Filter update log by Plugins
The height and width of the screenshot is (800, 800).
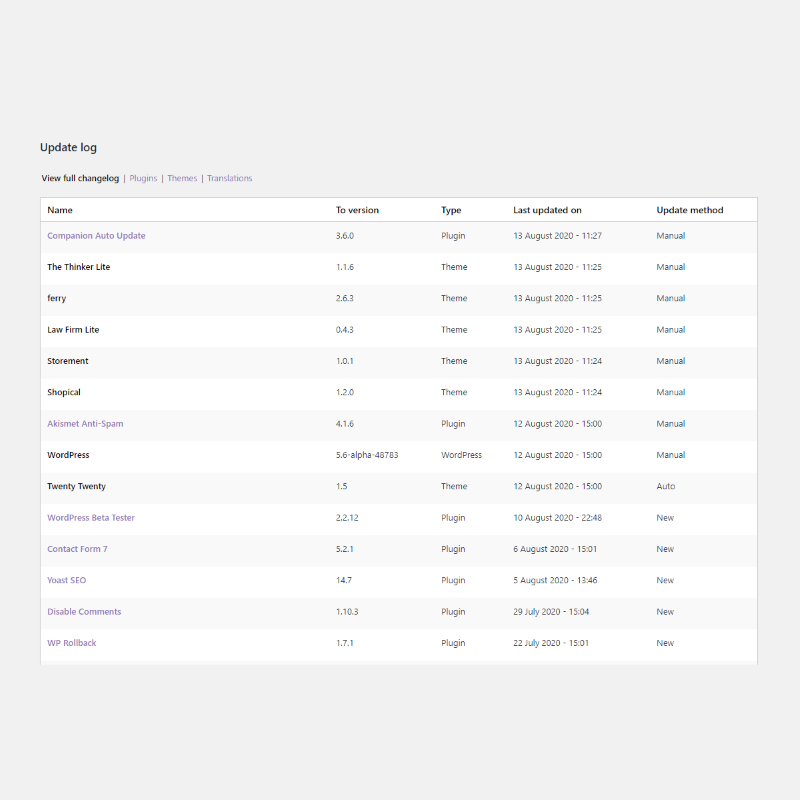coord(143,178)
